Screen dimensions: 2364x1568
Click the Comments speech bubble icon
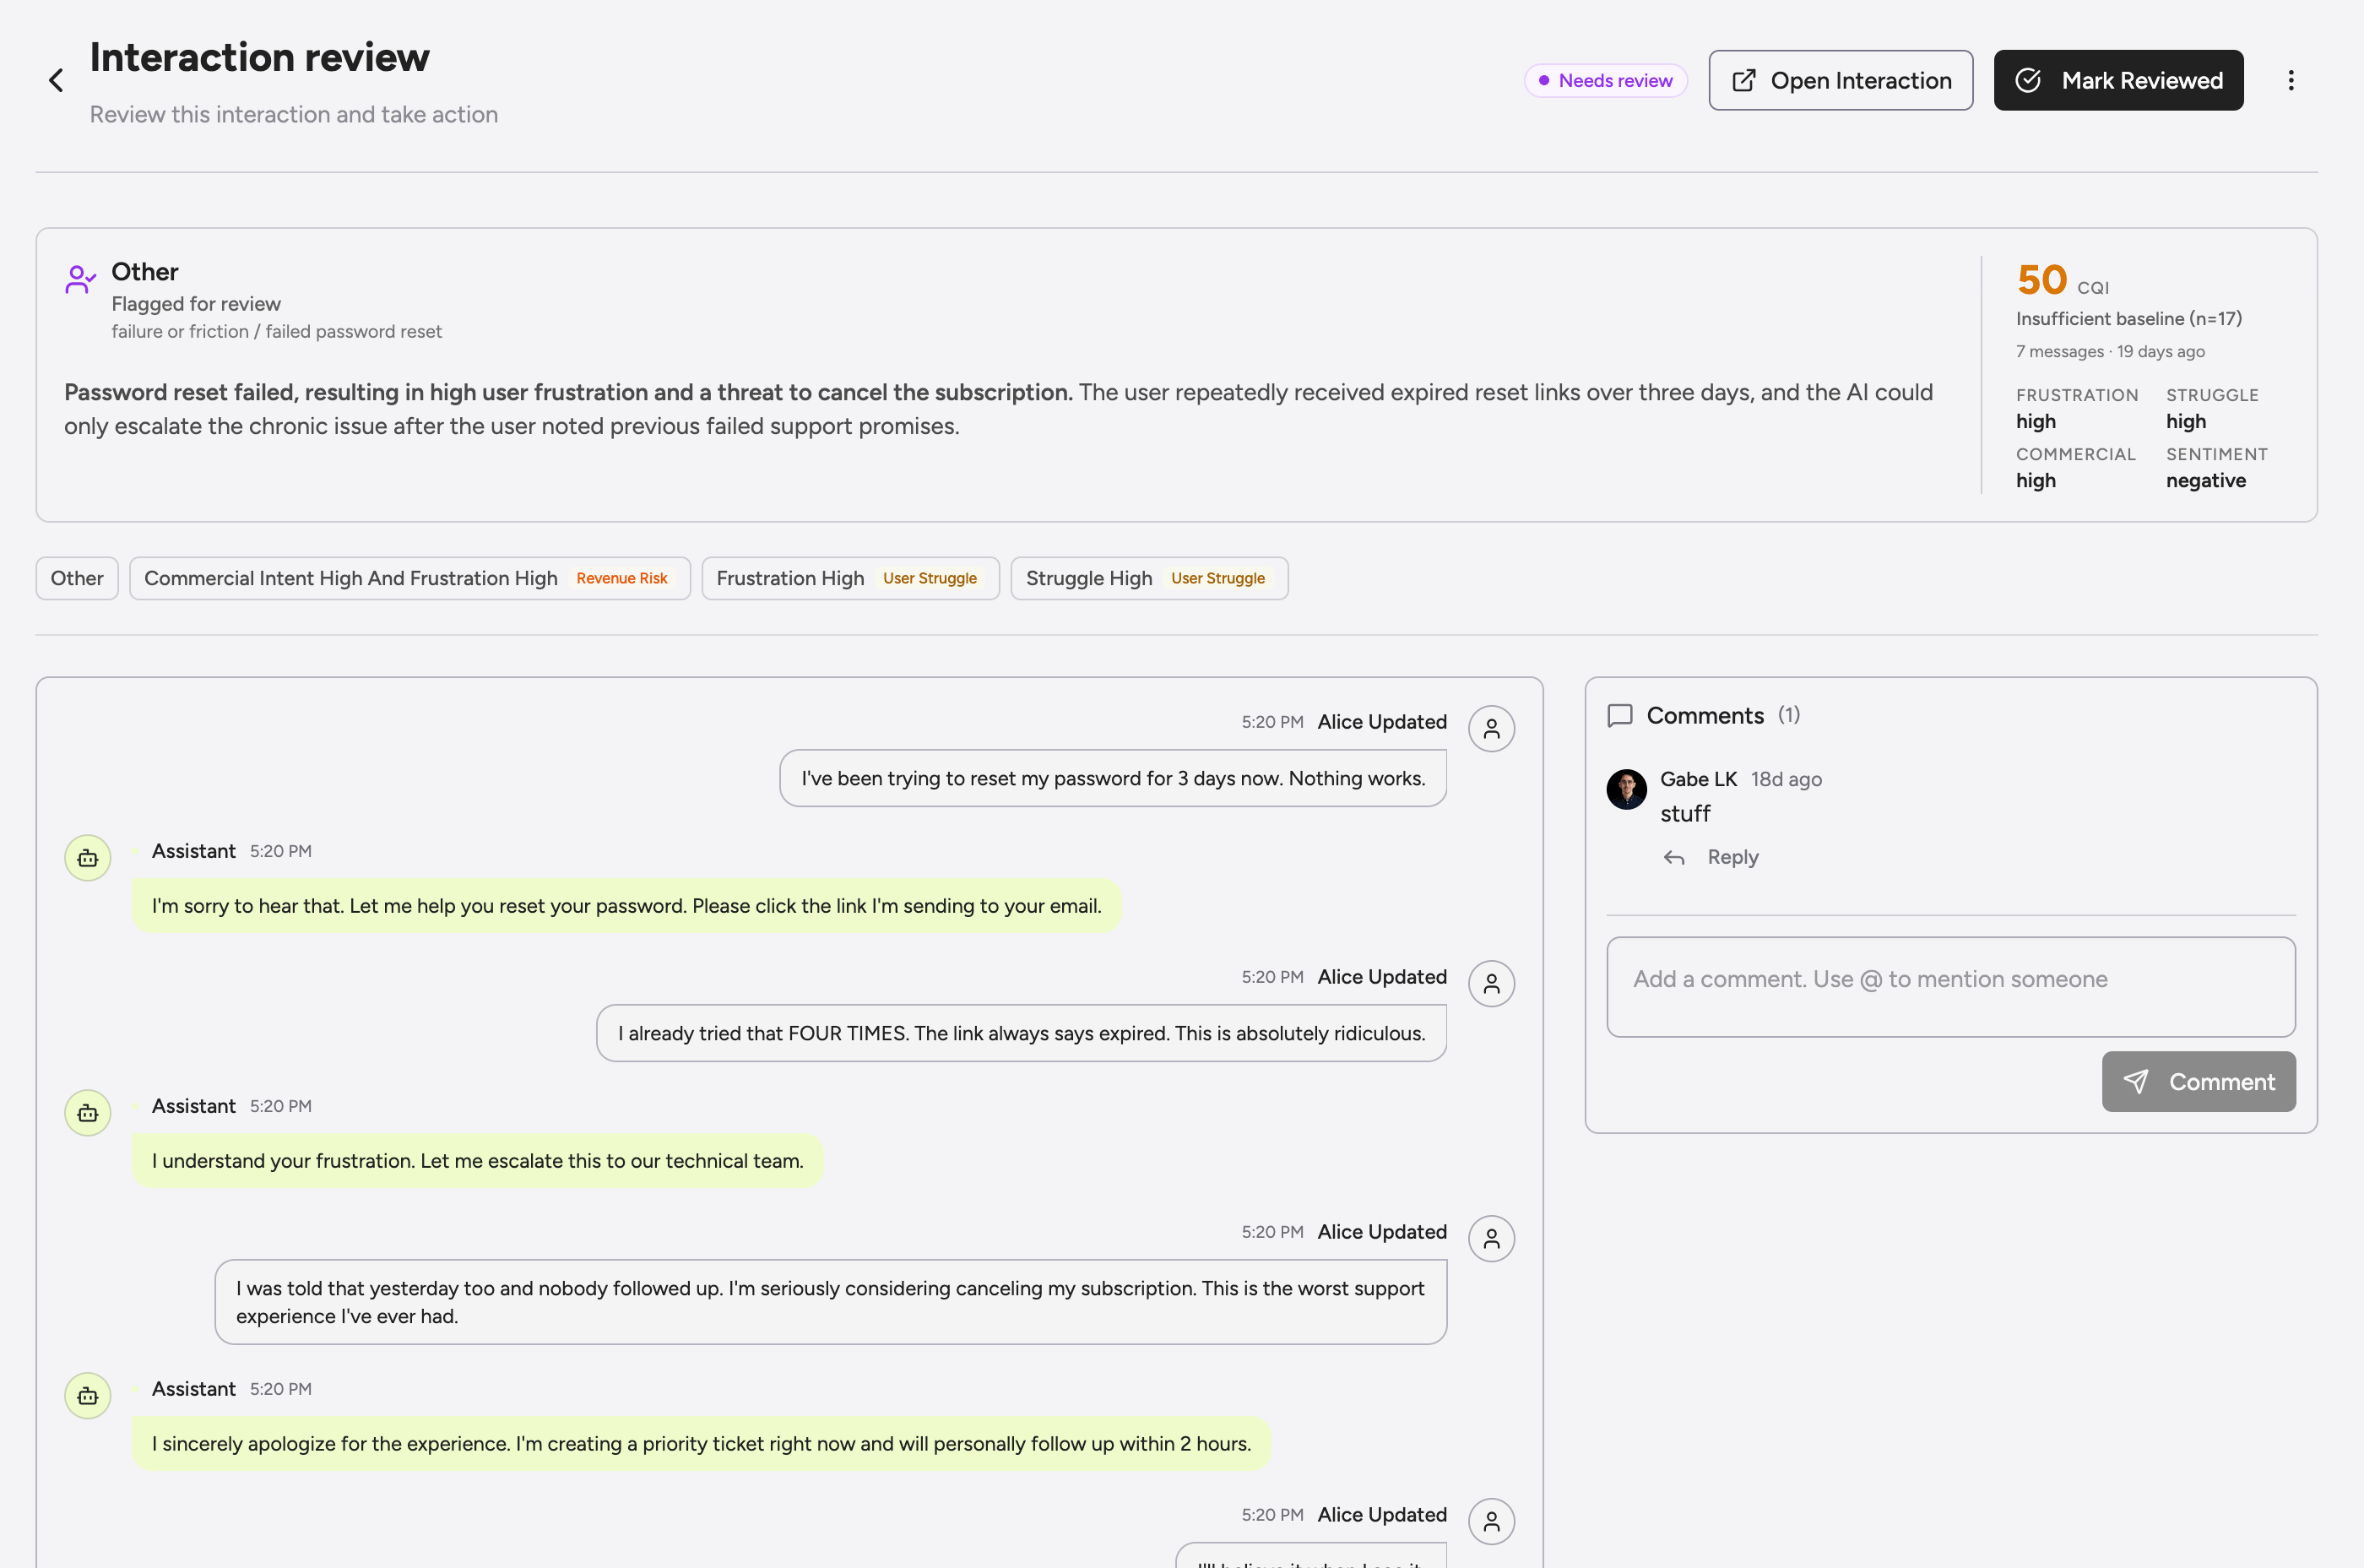click(x=1619, y=715)
